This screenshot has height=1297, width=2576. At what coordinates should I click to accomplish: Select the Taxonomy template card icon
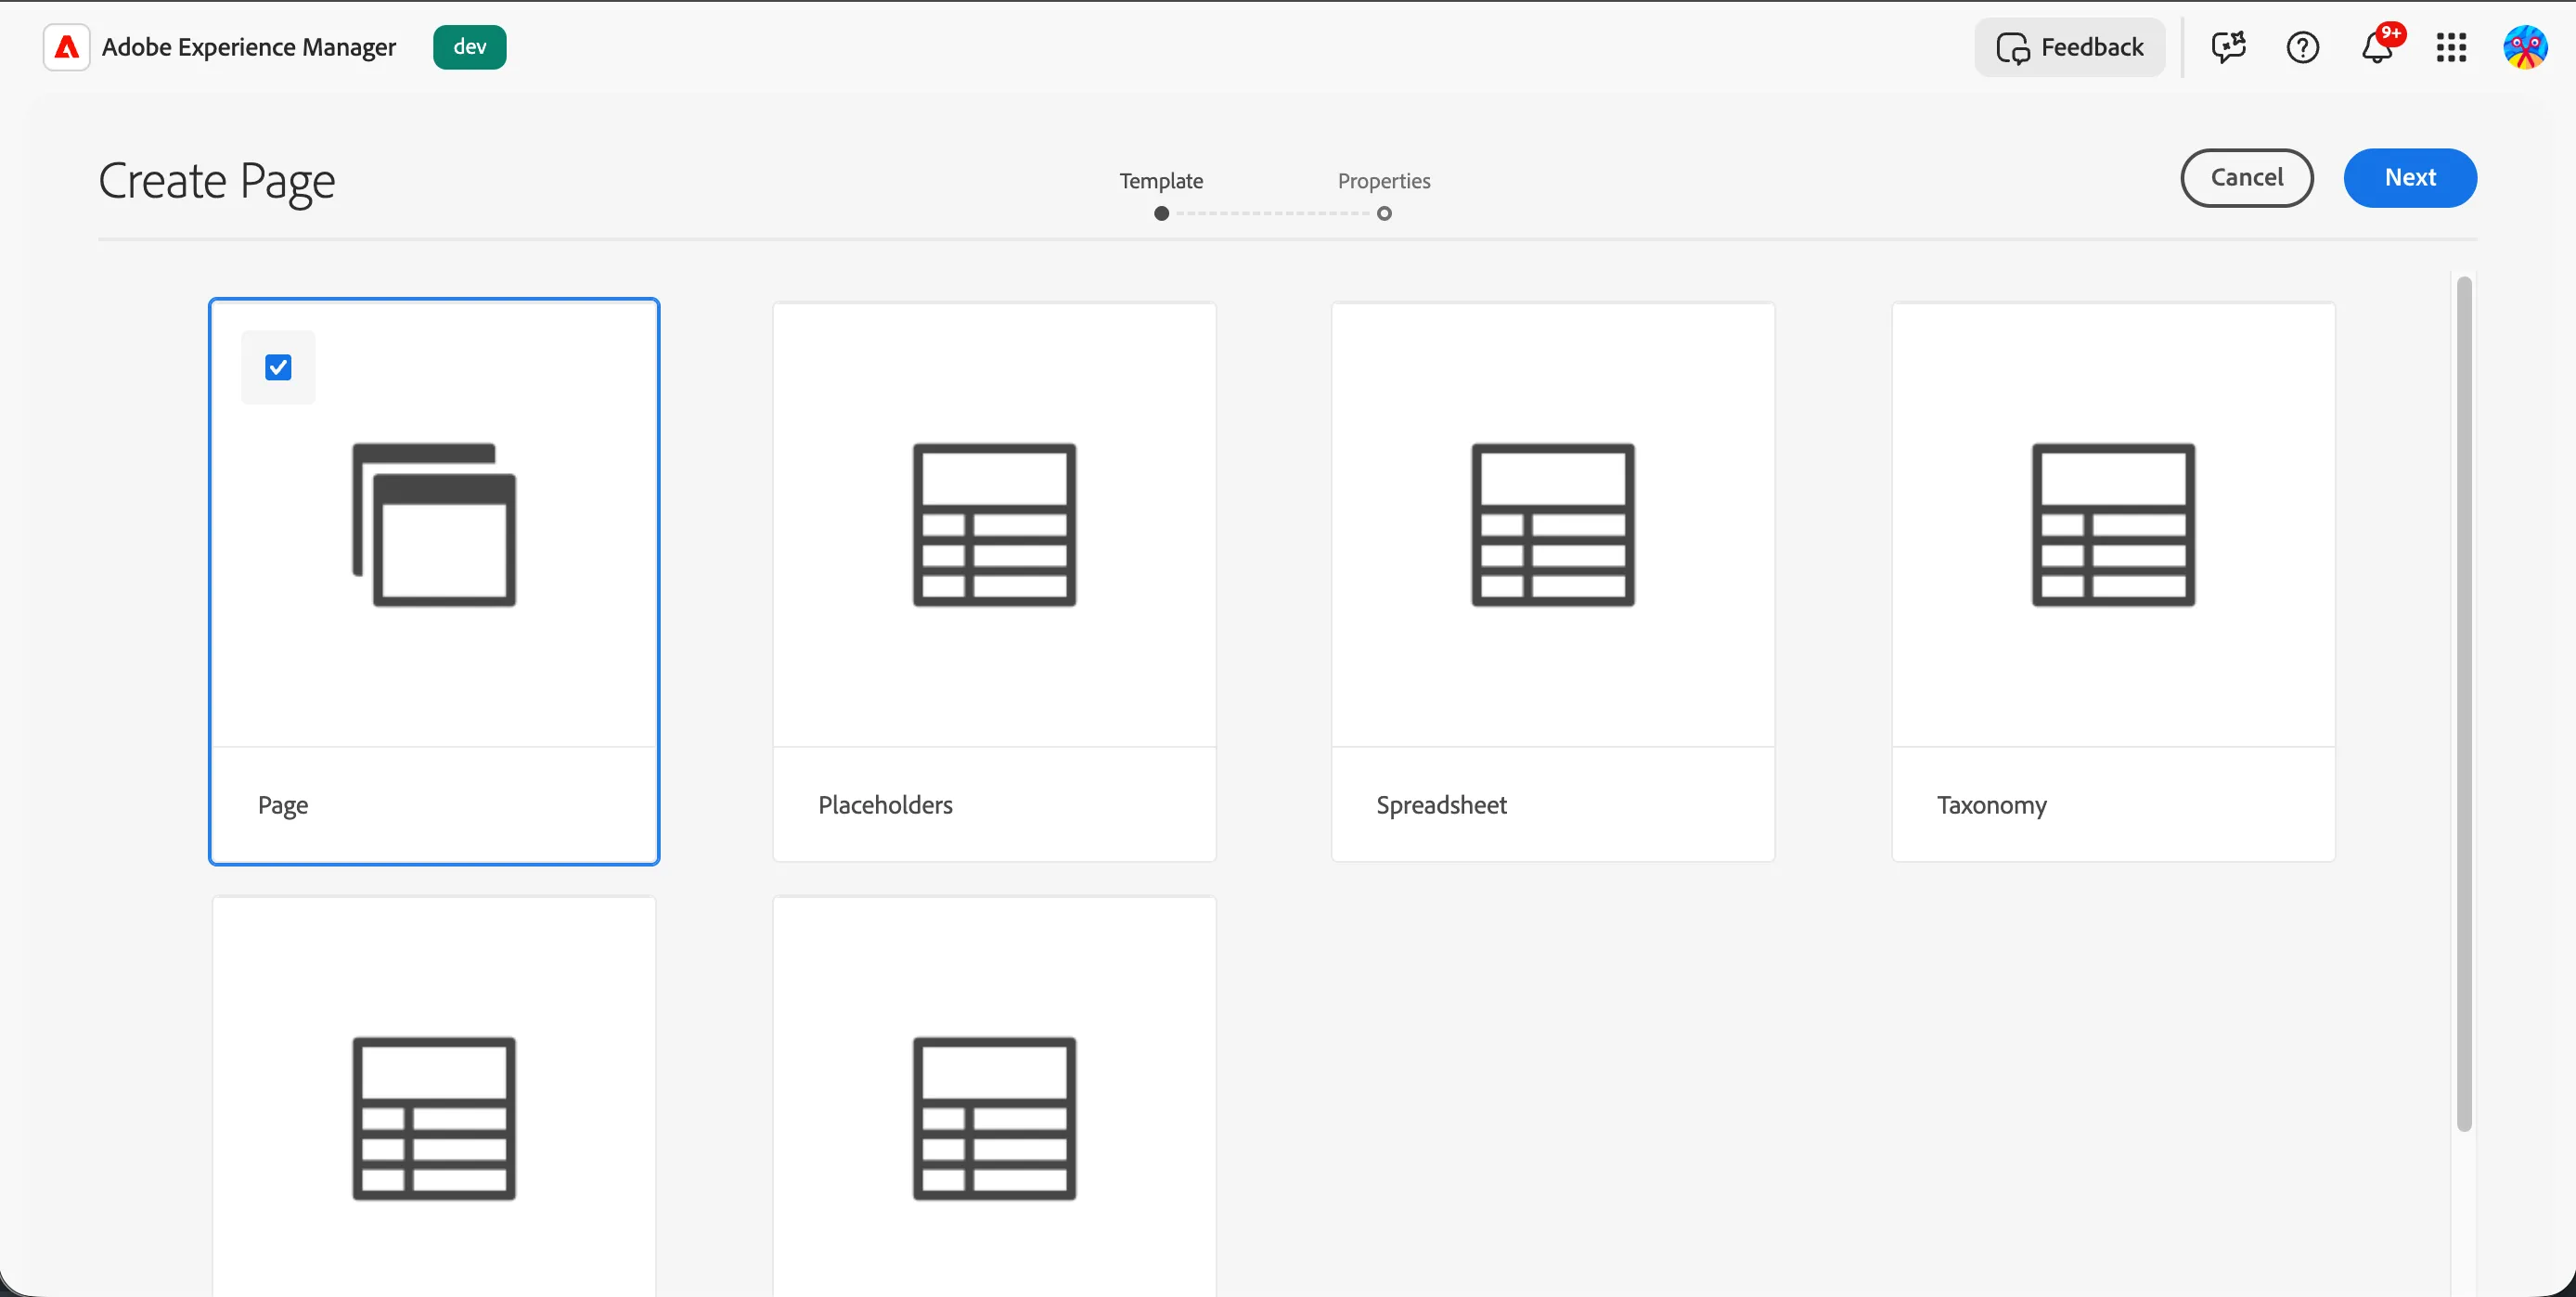tap(2113, 525)
